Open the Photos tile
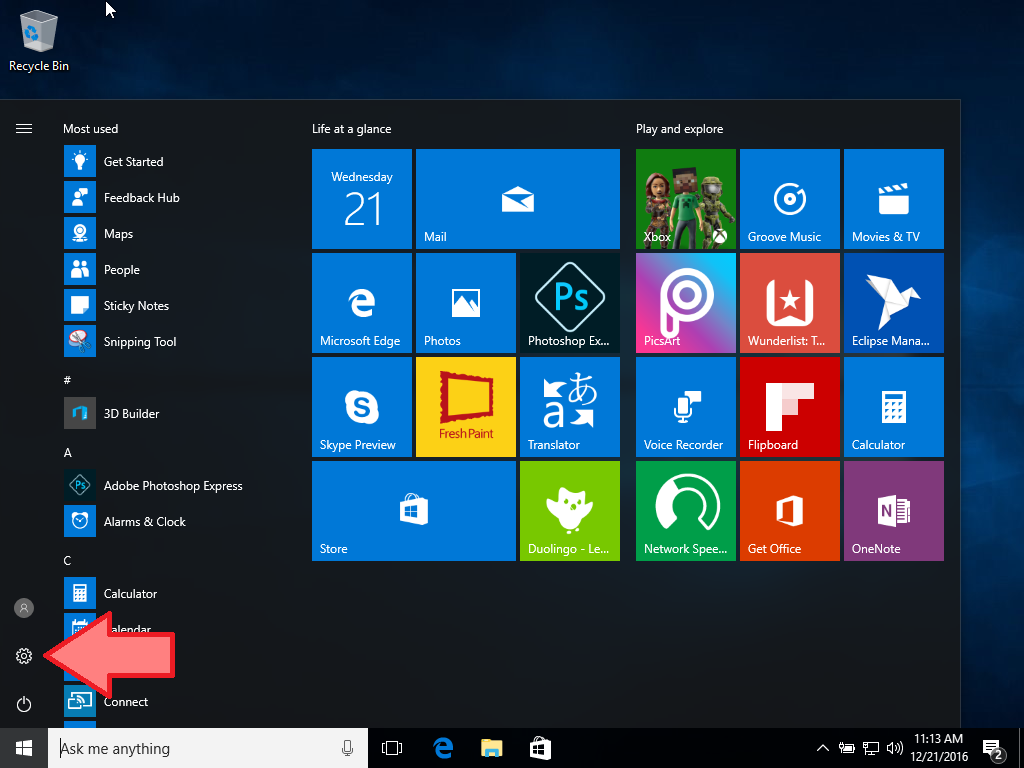This screenshot has height=768, width=1024. pyautogui.click(x=466, y=303)
